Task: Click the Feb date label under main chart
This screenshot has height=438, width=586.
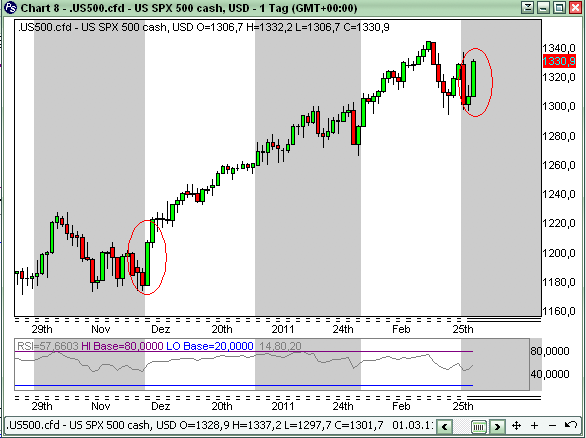Action: click(401, 329)
